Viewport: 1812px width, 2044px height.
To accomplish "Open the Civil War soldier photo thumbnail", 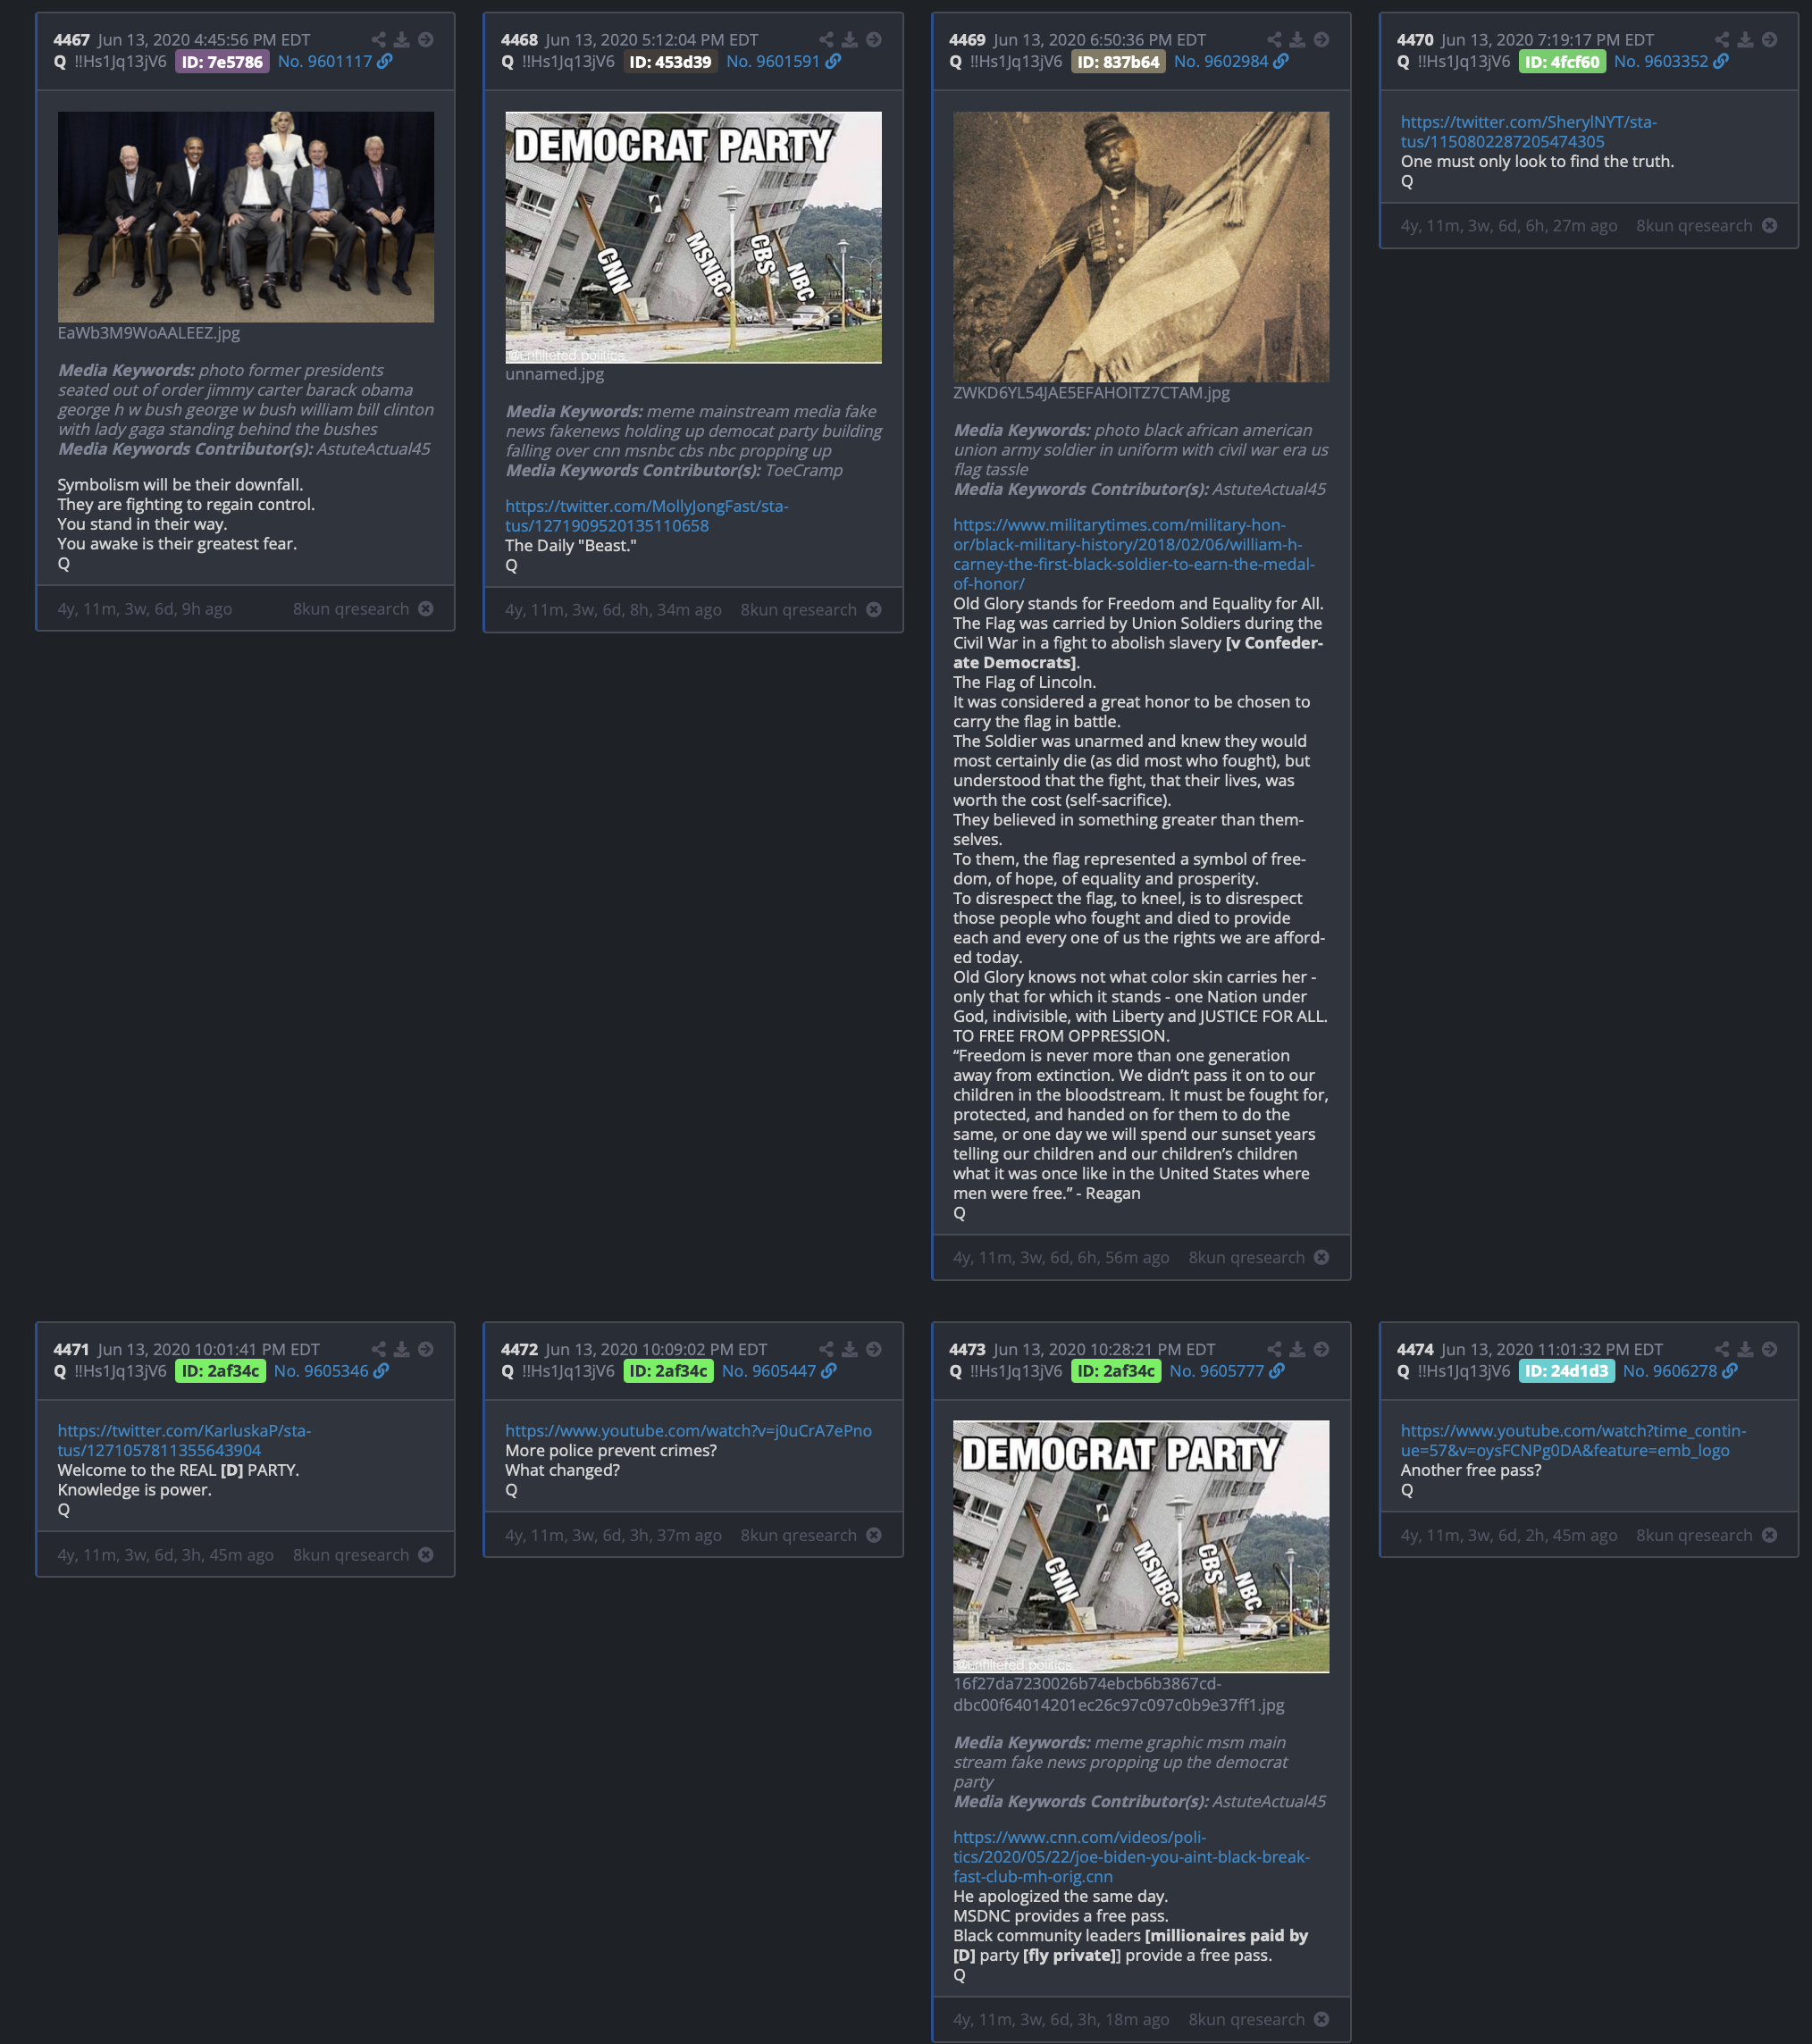I will pos(1141,247).
